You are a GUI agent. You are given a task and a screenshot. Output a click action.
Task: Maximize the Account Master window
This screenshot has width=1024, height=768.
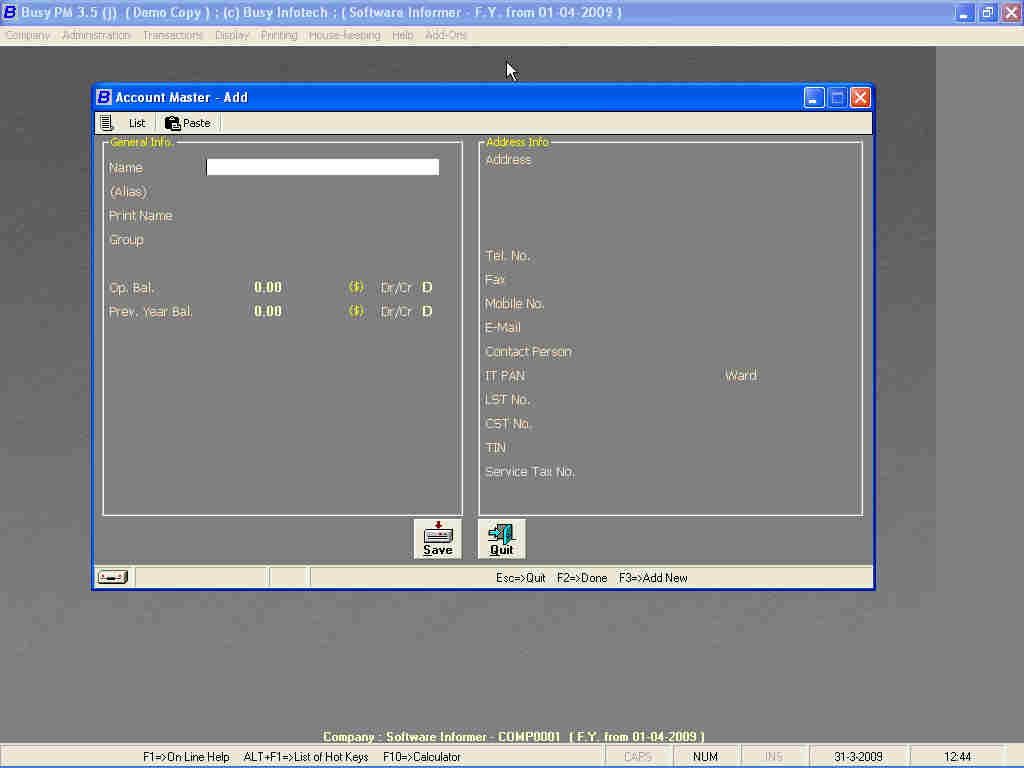(x=837, y=97)
